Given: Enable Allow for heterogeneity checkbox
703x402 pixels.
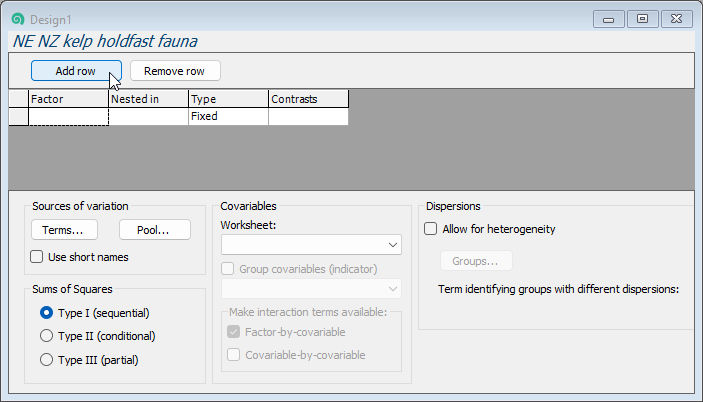Looking at the screenshot, I should (431, 229).
